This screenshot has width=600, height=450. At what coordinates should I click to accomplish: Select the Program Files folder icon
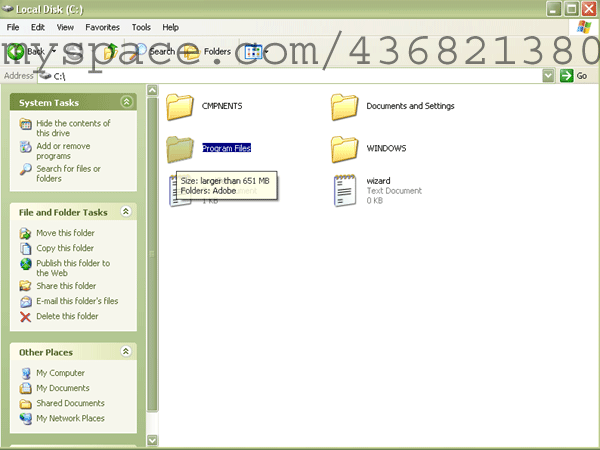tap(179, 149)
